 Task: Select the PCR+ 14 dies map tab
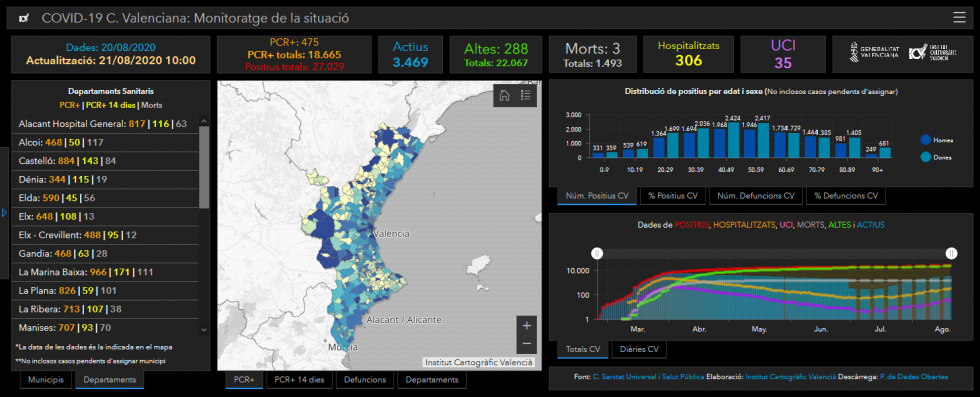tap(299, 379)
